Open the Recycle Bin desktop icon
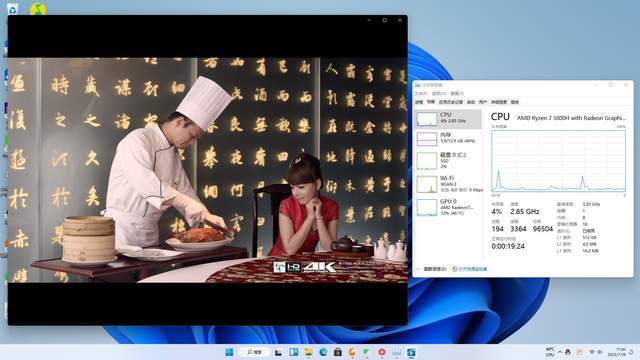 (12, 8)
